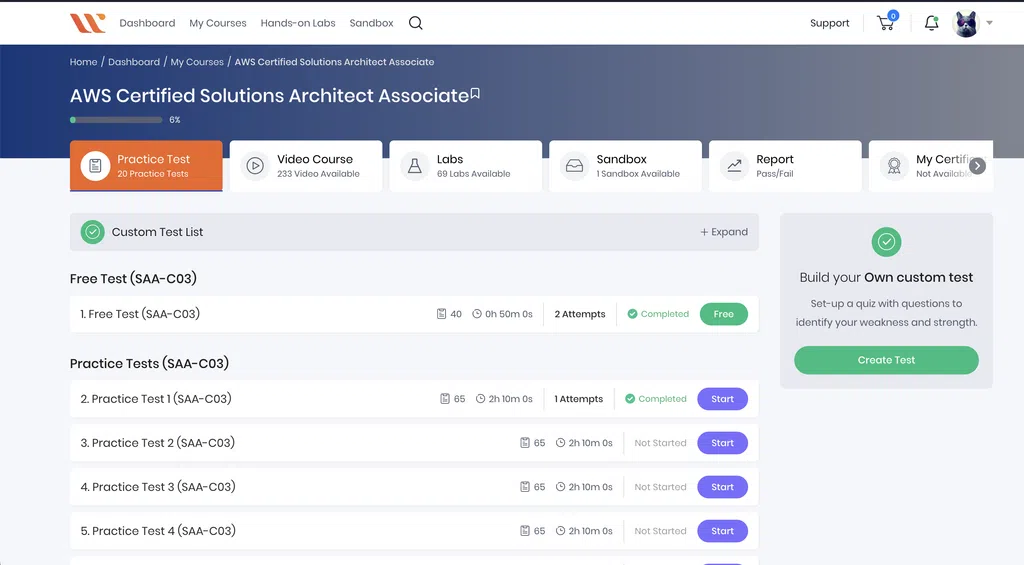Open the Support link

click(829, 23)
